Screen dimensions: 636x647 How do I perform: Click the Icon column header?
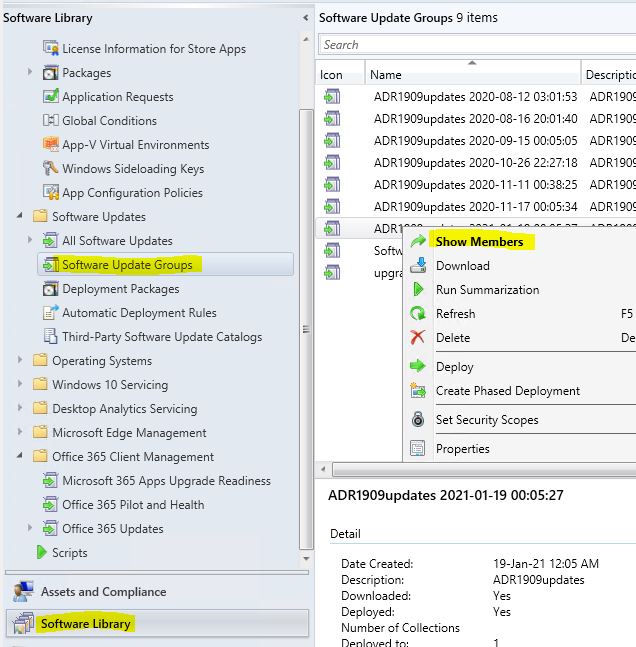(x=340, y=72)
